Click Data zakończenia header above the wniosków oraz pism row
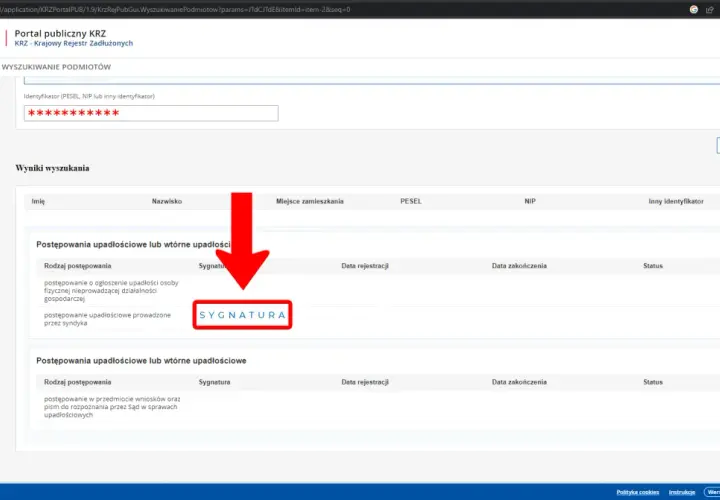The width and height of the screenshot is (720, 500). (x=519, y=382)
